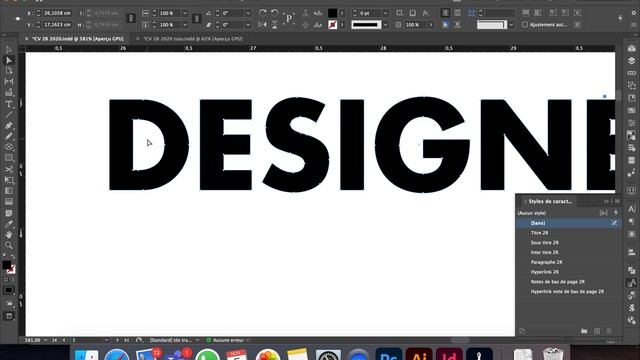Select the Hand tool
Screen dimensions: 640x360
[9, 235]
